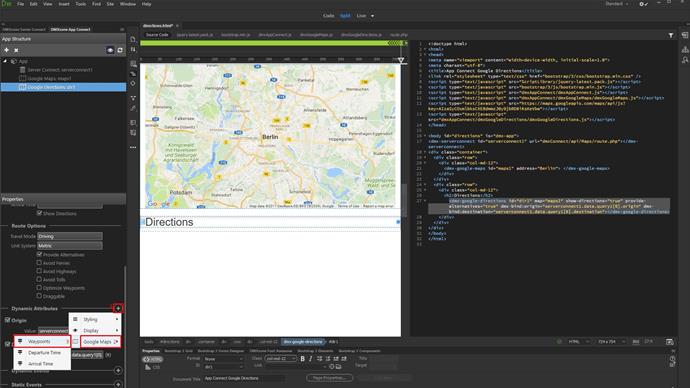Open the Format dropdown in Properties
This screenshot has width=690, height=388.
point(223,359)
